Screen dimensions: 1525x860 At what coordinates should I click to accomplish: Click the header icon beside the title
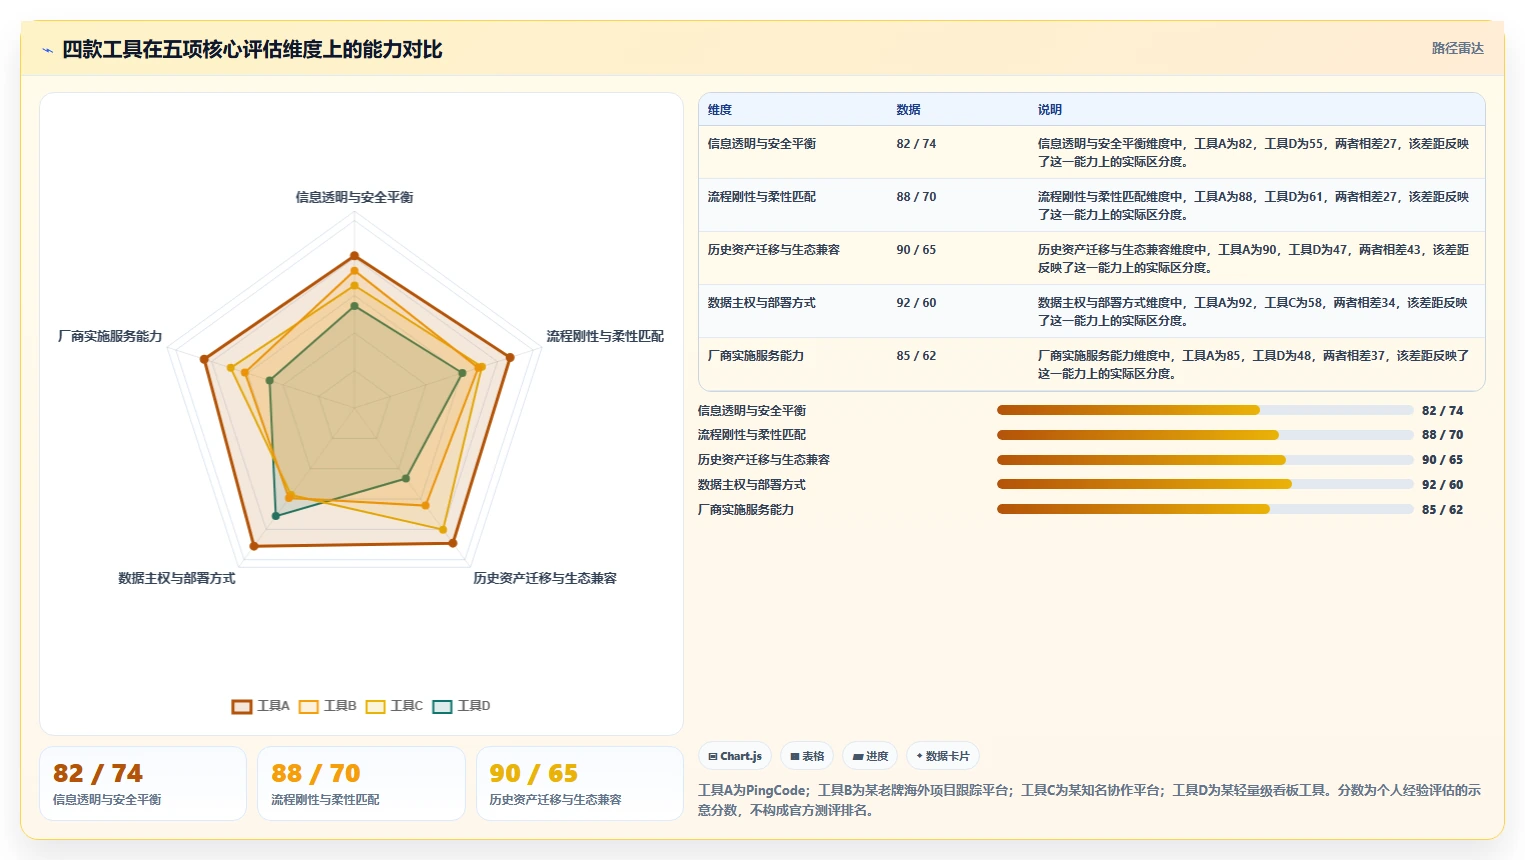(x=47, y=50)
